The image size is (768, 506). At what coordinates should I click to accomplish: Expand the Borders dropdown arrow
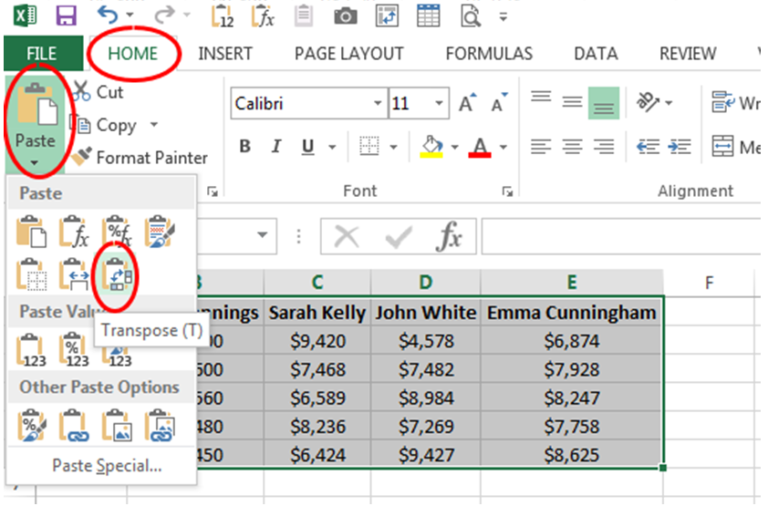pyautogui.click(x=393, y=147)
